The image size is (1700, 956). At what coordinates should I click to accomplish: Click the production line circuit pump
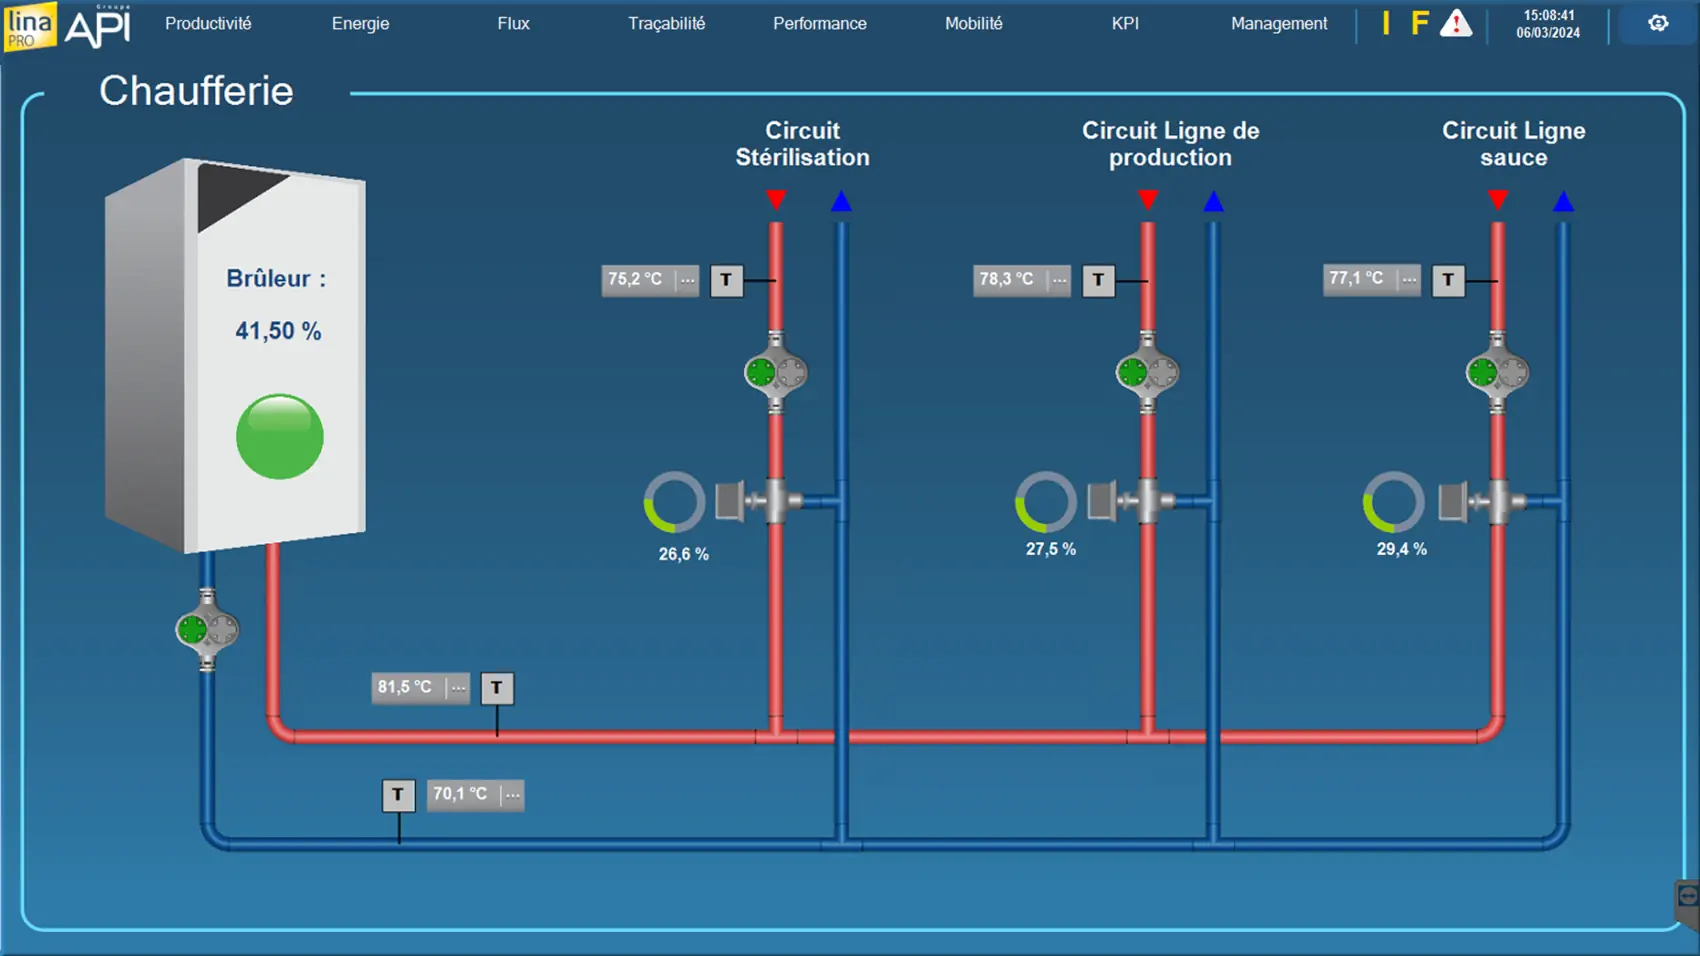click(1147, 373)
